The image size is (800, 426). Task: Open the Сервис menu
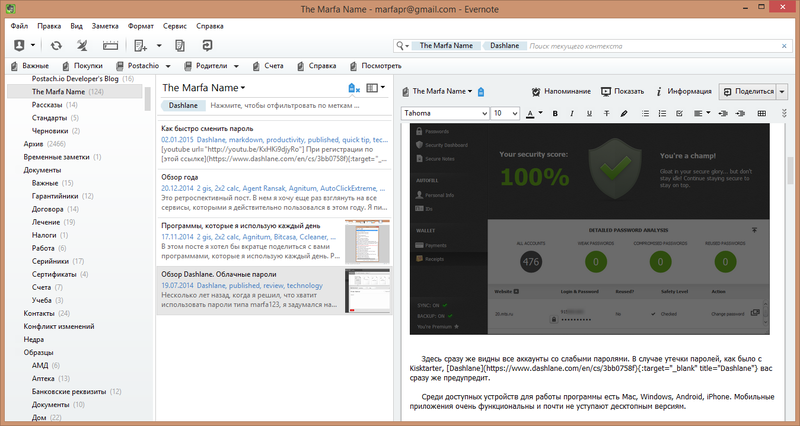[175, 26]
